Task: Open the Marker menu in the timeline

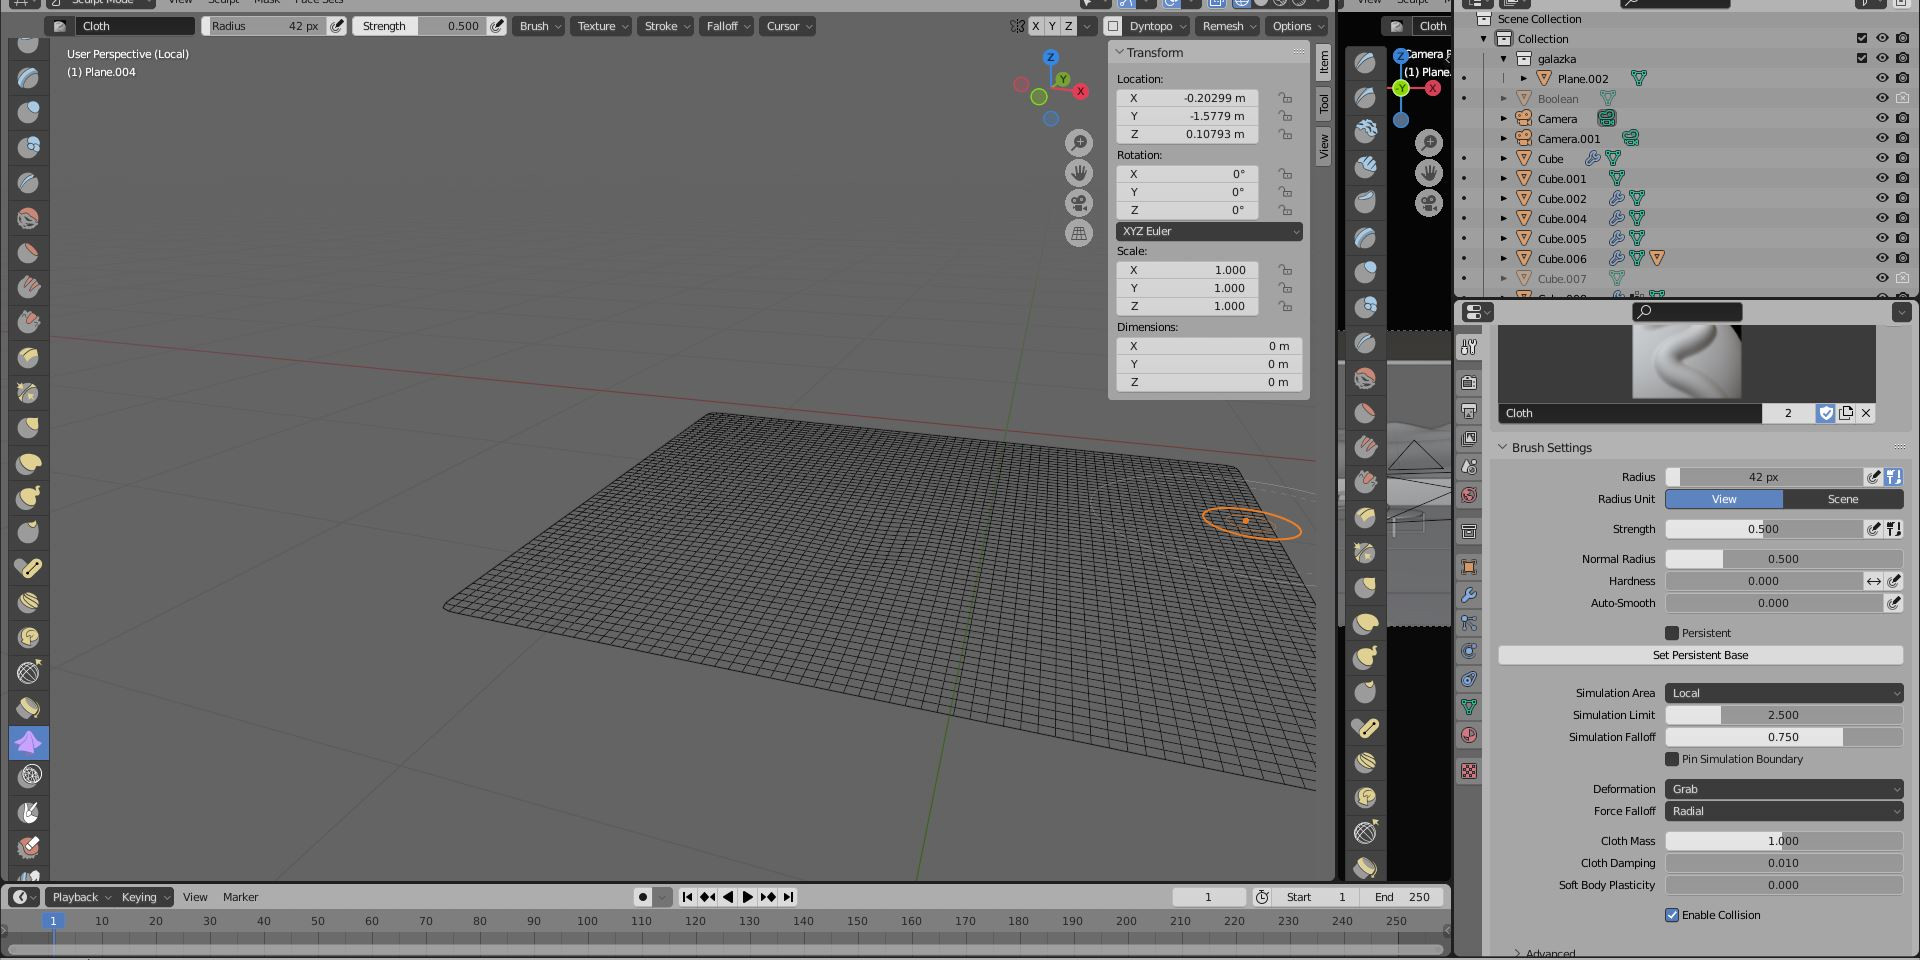Action: pos(240,897)
